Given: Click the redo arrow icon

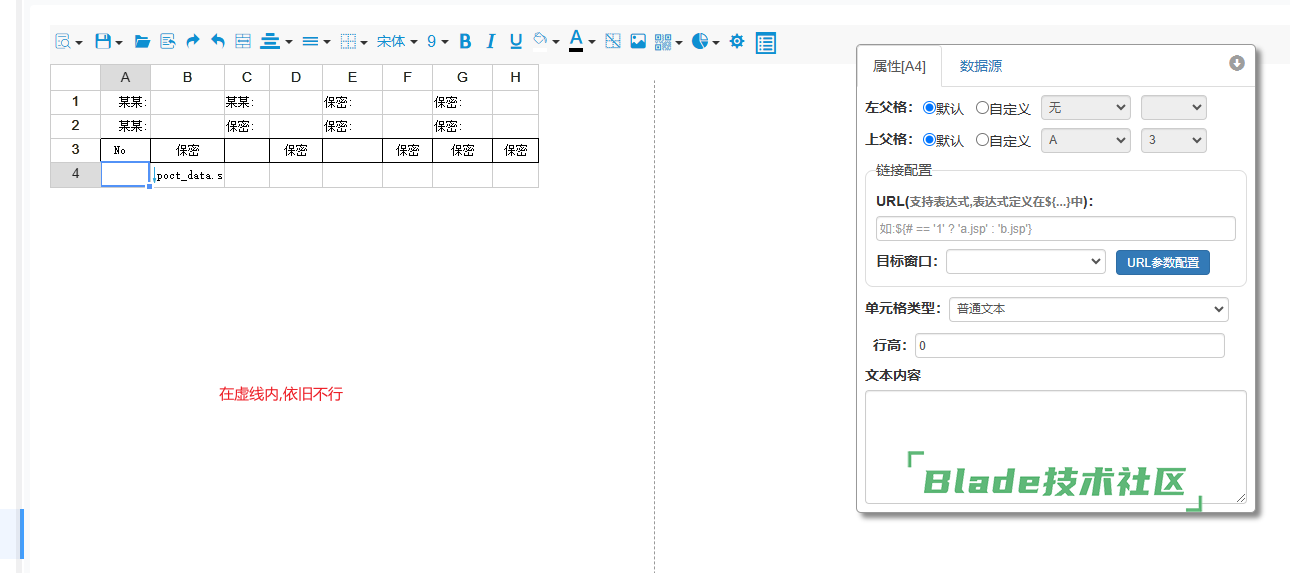Looking at the screenshot, I should tap(193, 42).
